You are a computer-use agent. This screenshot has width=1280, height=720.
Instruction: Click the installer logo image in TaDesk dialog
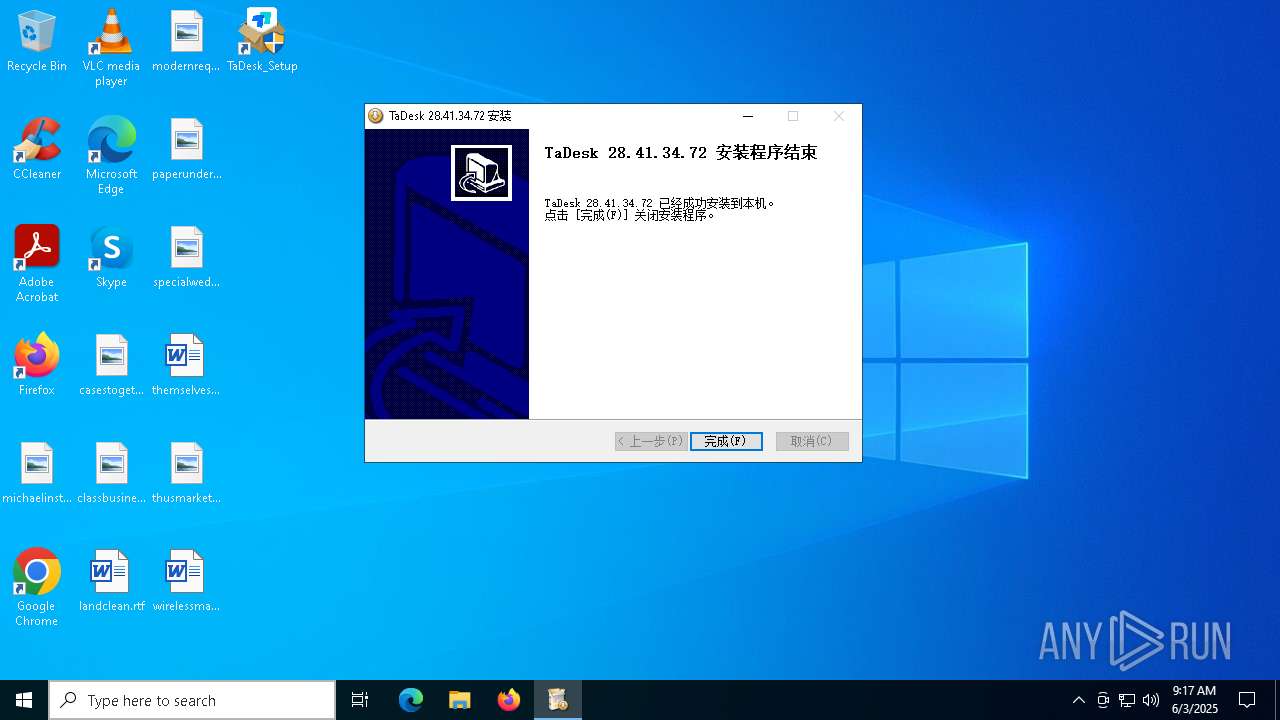(x=481, y=173)
